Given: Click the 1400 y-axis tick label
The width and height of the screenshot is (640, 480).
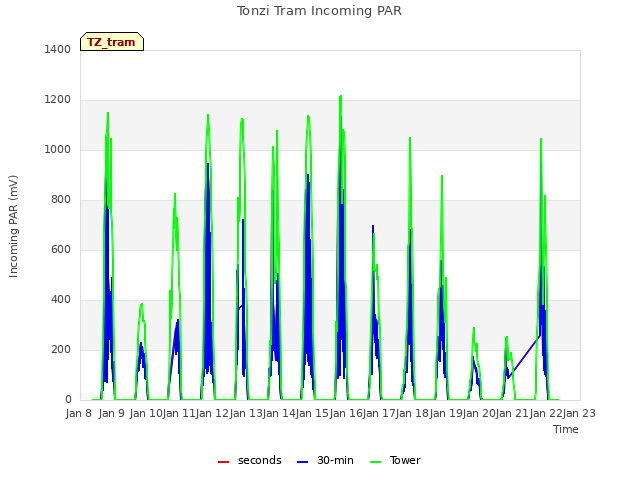Looking at the screenshot, I should [58, 49].
